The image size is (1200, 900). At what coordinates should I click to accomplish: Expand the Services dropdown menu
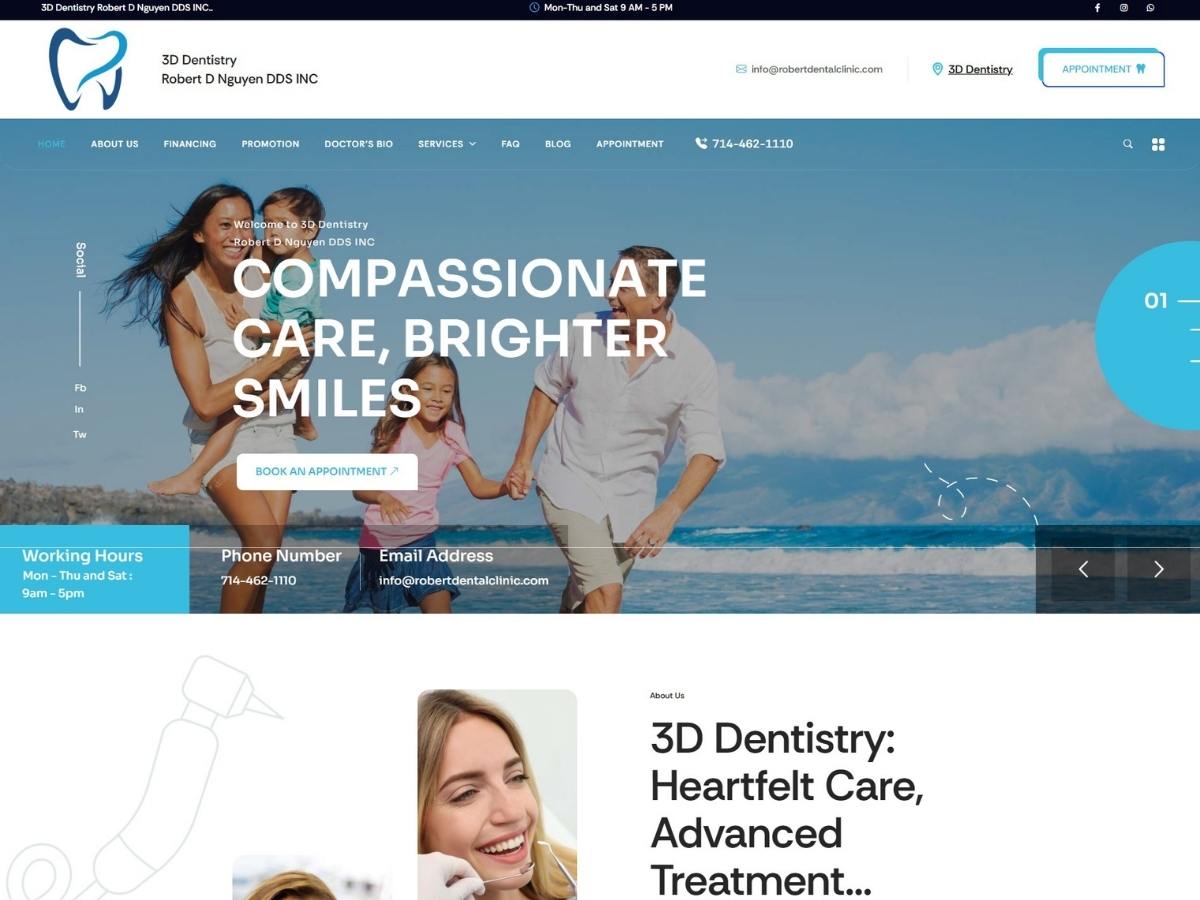[447, 144]
